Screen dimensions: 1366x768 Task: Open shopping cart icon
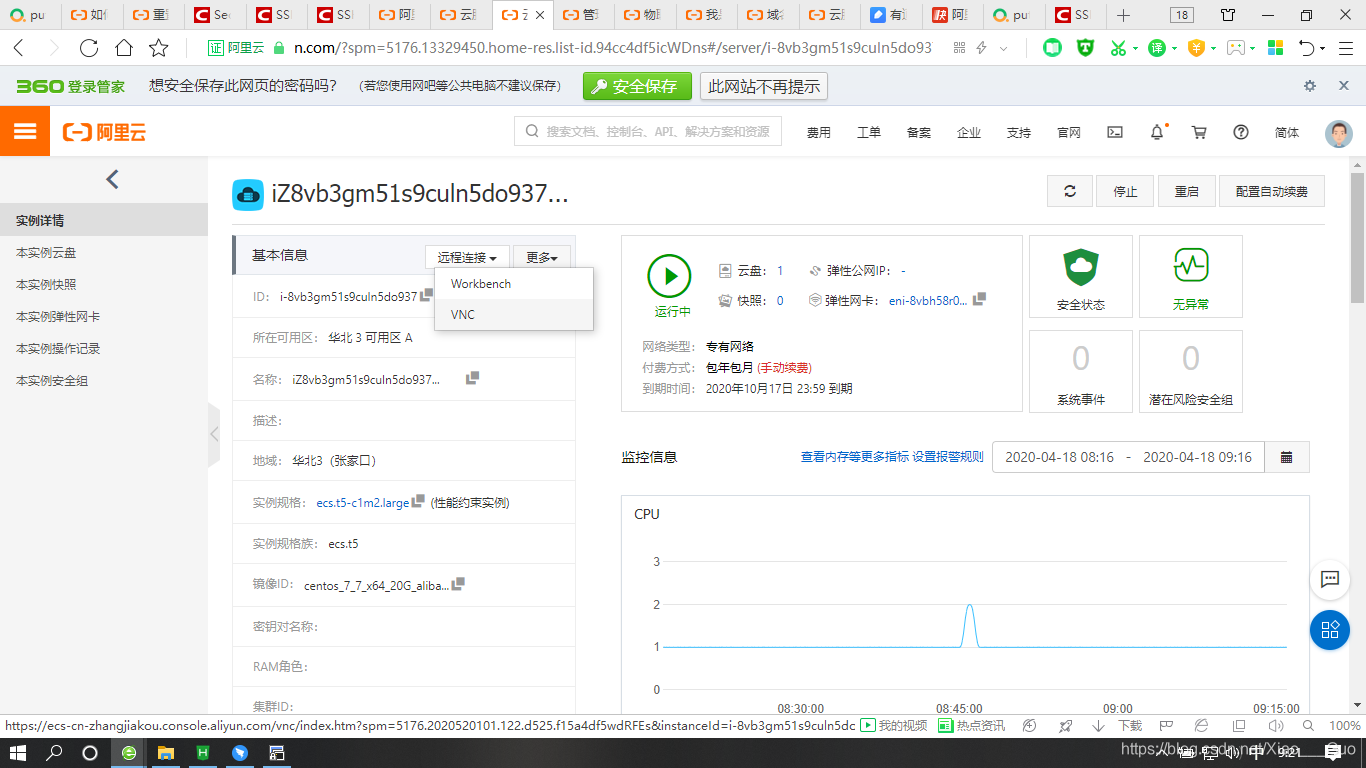click(x=1199, y=132)
